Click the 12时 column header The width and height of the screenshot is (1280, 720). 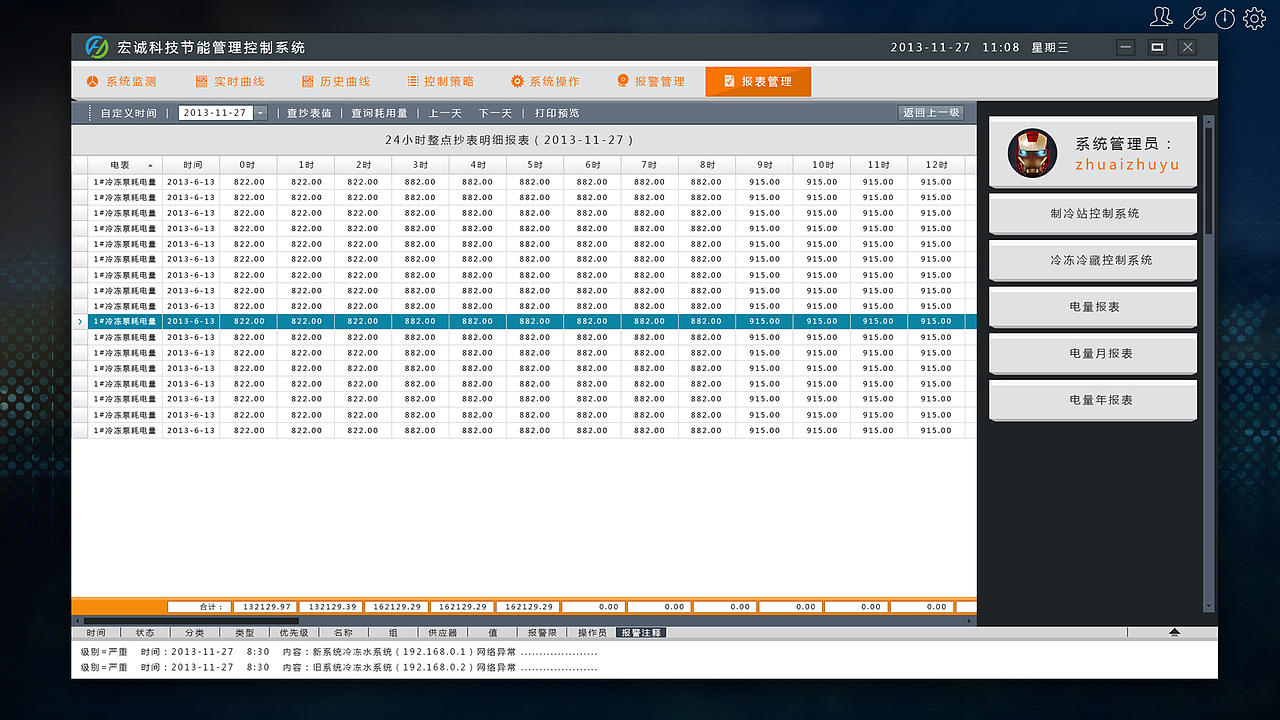(x=936, y=165)
